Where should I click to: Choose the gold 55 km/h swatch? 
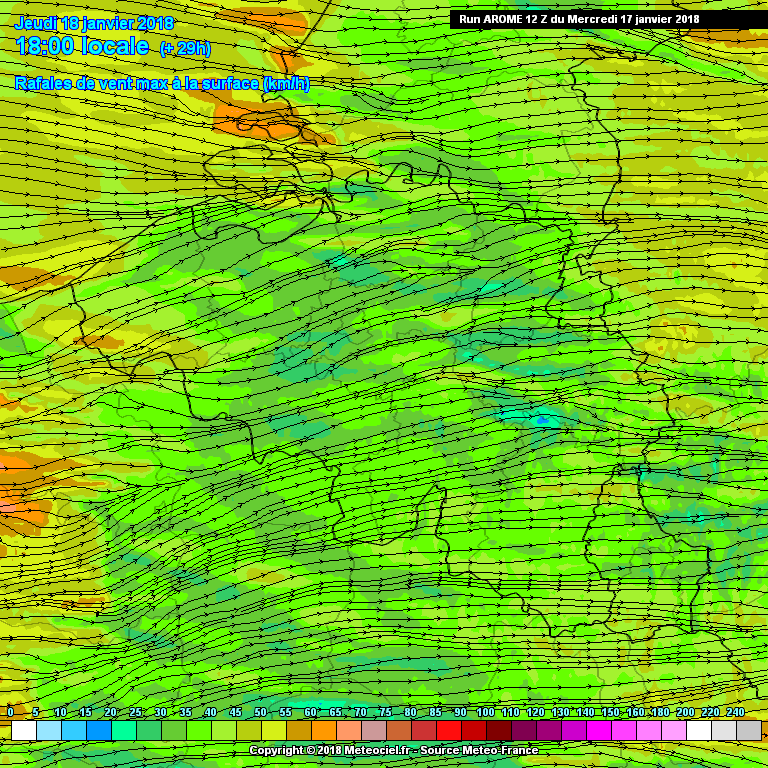tap(299, 730)
